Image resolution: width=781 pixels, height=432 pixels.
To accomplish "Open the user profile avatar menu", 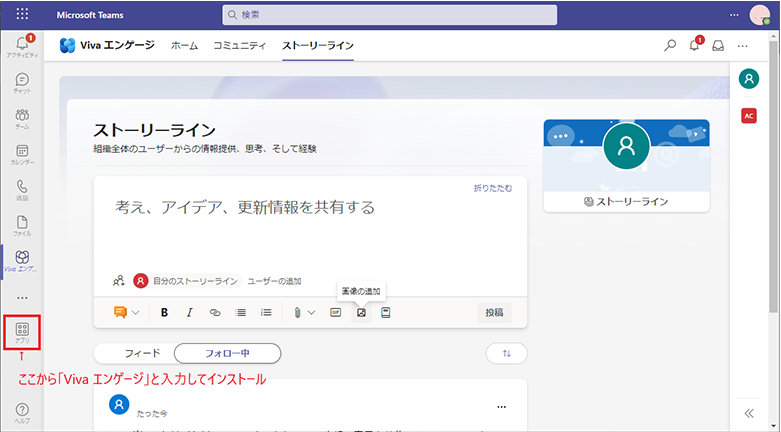I will pyautogui.click(x=760, y=15).
